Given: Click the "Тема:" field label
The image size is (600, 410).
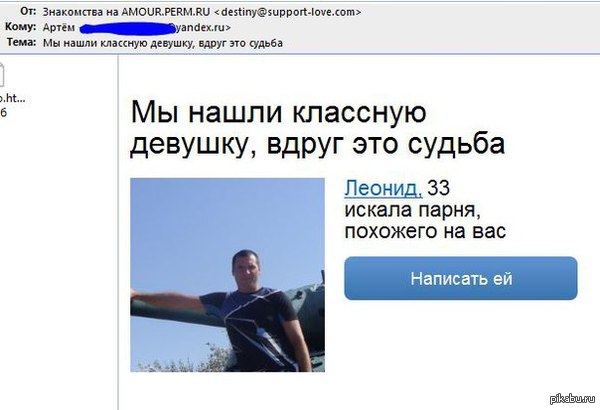Looking at the screenshot, I should [21, 42].
